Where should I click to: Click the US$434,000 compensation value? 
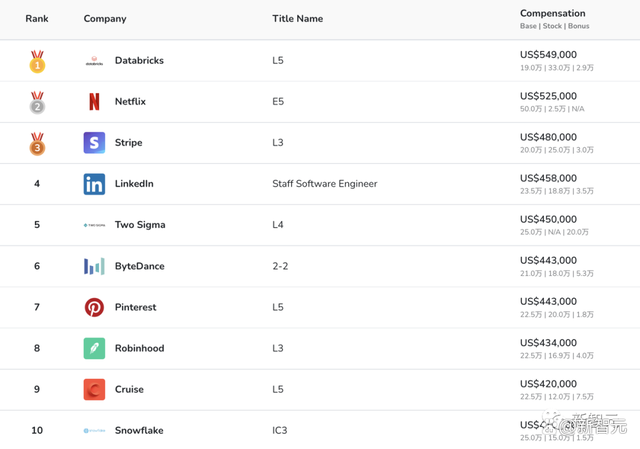click(x=548, y=343)
